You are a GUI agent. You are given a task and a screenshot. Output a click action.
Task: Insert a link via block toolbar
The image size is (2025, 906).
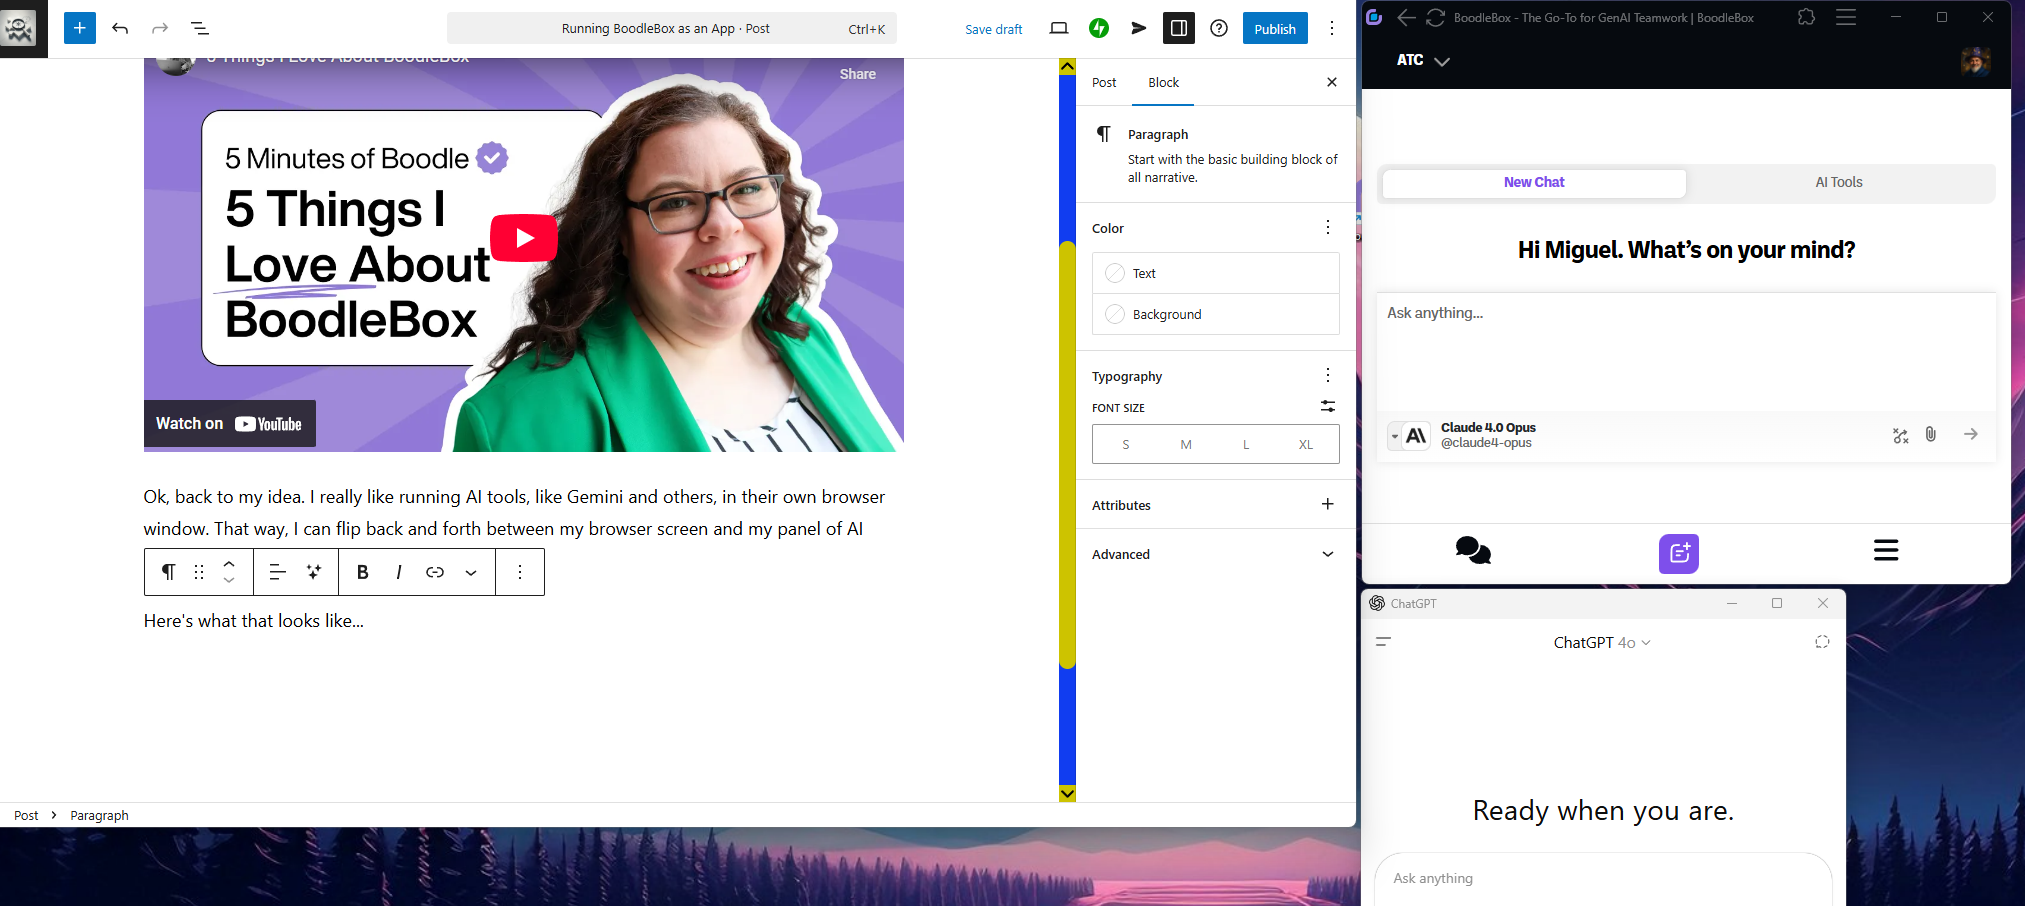pyautogui.click(x=435, y=572)
